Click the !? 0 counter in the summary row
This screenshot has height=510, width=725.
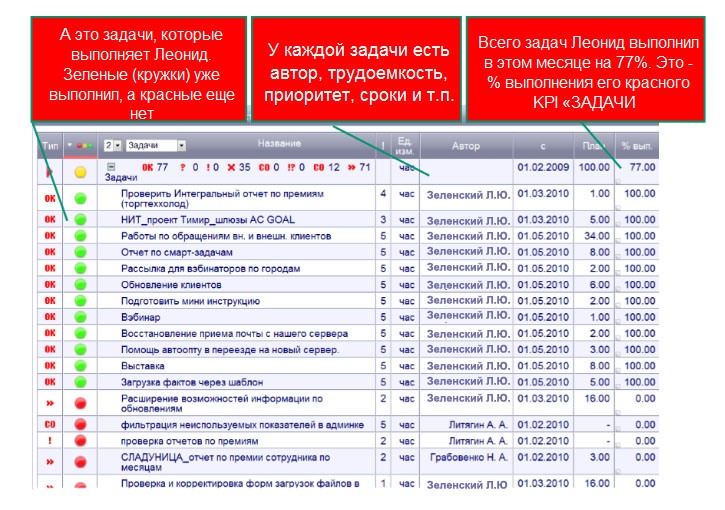[296, 167]
